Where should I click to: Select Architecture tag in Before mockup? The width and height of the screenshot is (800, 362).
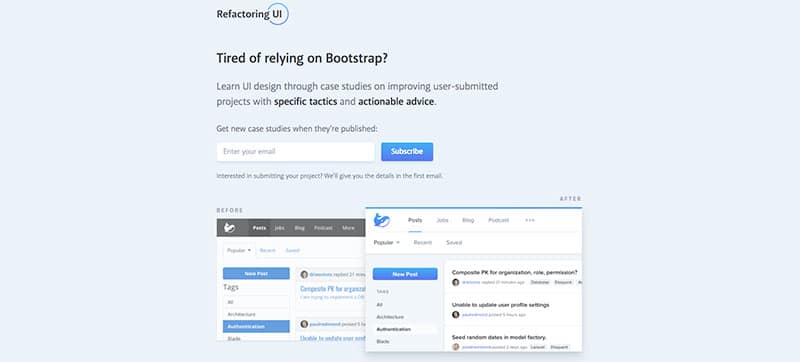point(256,314)
